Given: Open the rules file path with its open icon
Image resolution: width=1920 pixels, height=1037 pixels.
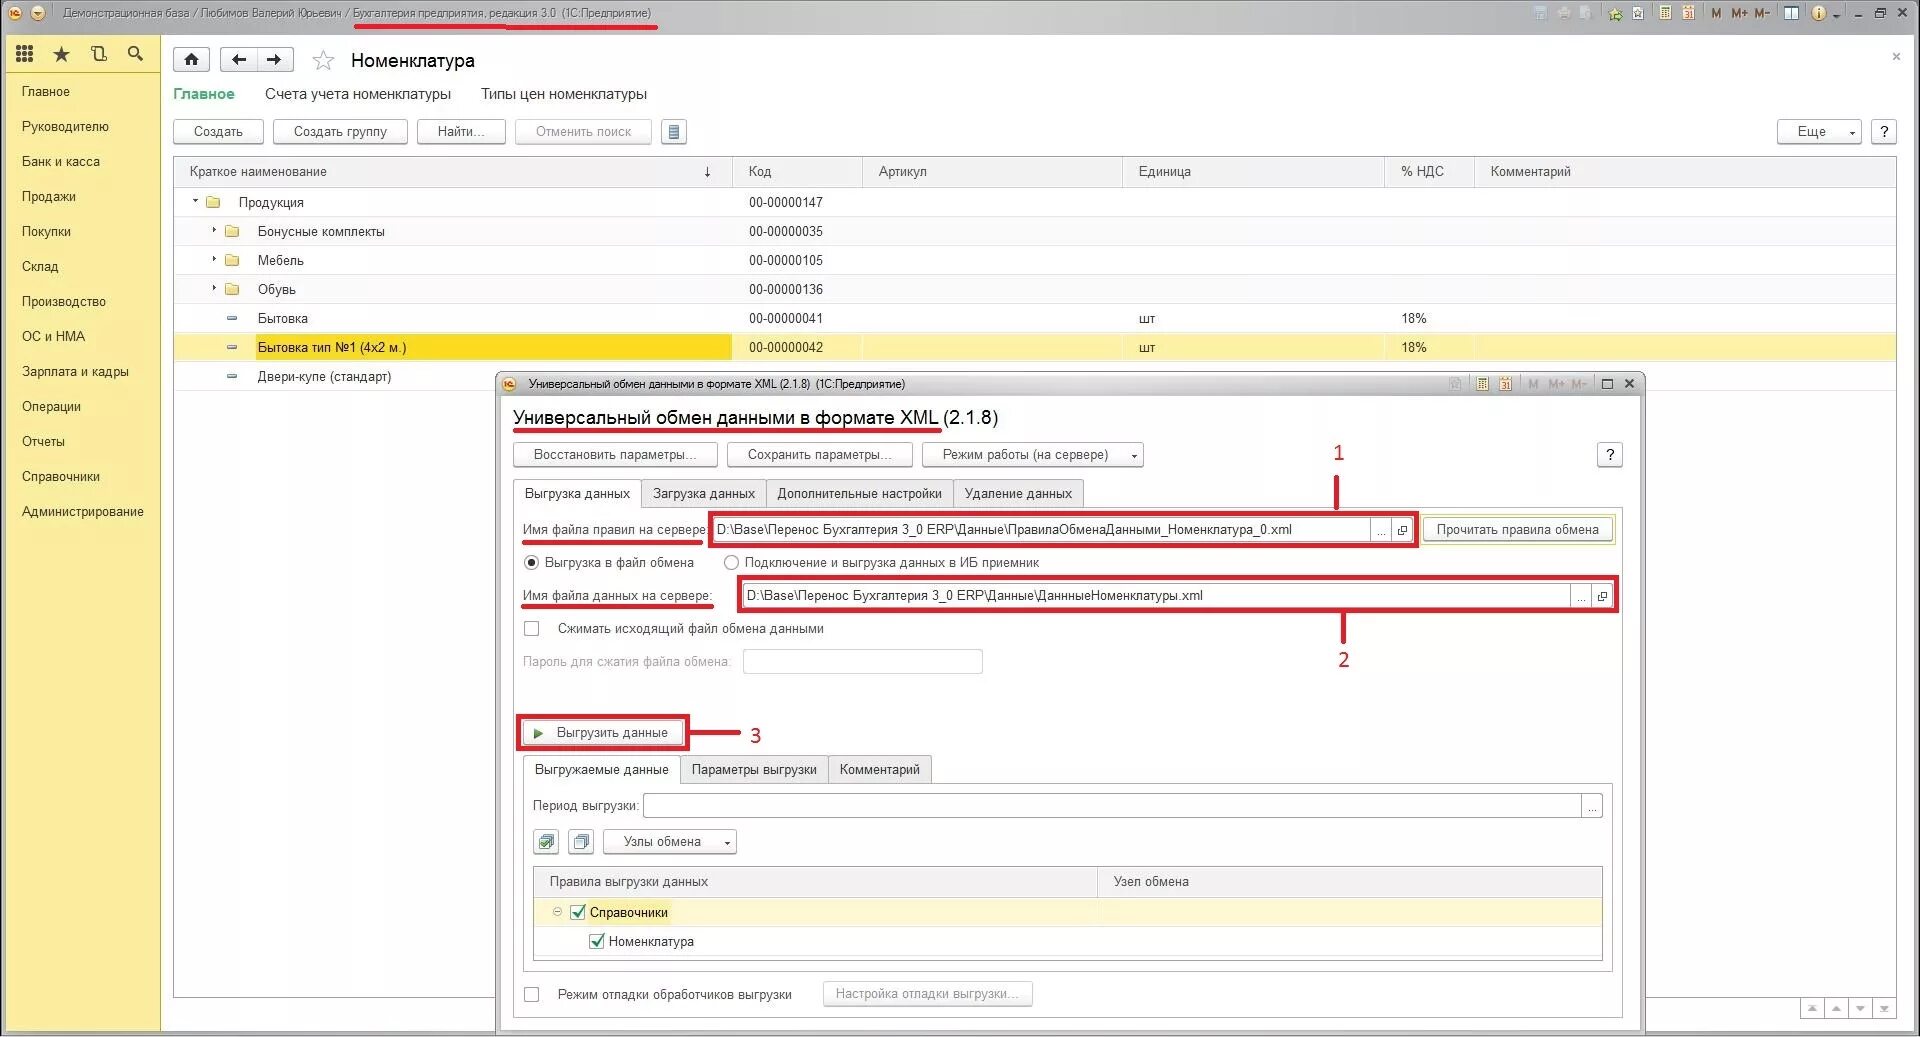Looking at the screenshot, I should point(1402,530).
